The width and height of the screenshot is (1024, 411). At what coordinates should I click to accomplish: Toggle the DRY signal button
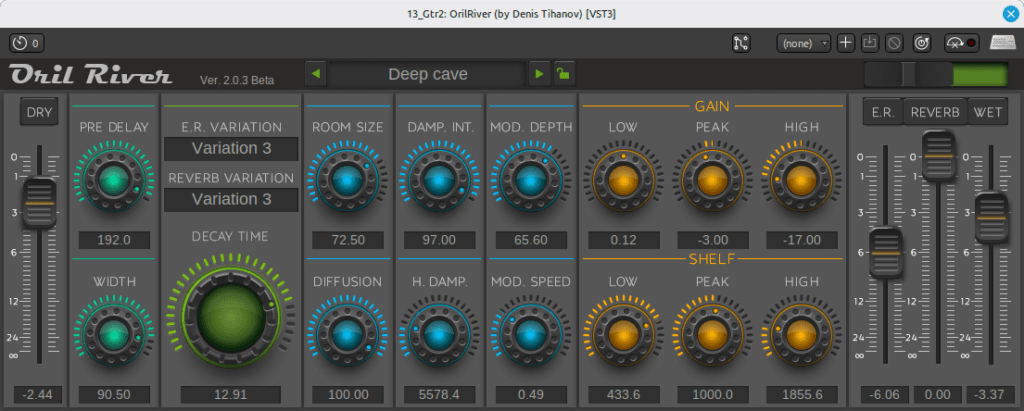pos(40,112)
